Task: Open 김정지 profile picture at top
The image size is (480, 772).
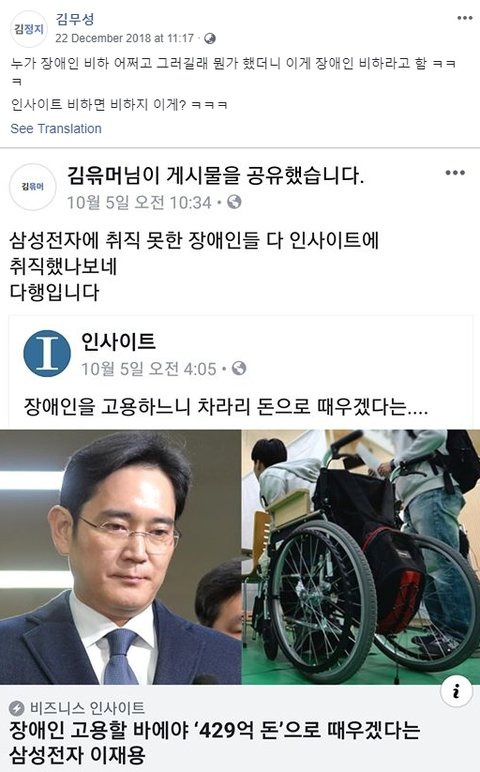Action: (x=29, y=29)
